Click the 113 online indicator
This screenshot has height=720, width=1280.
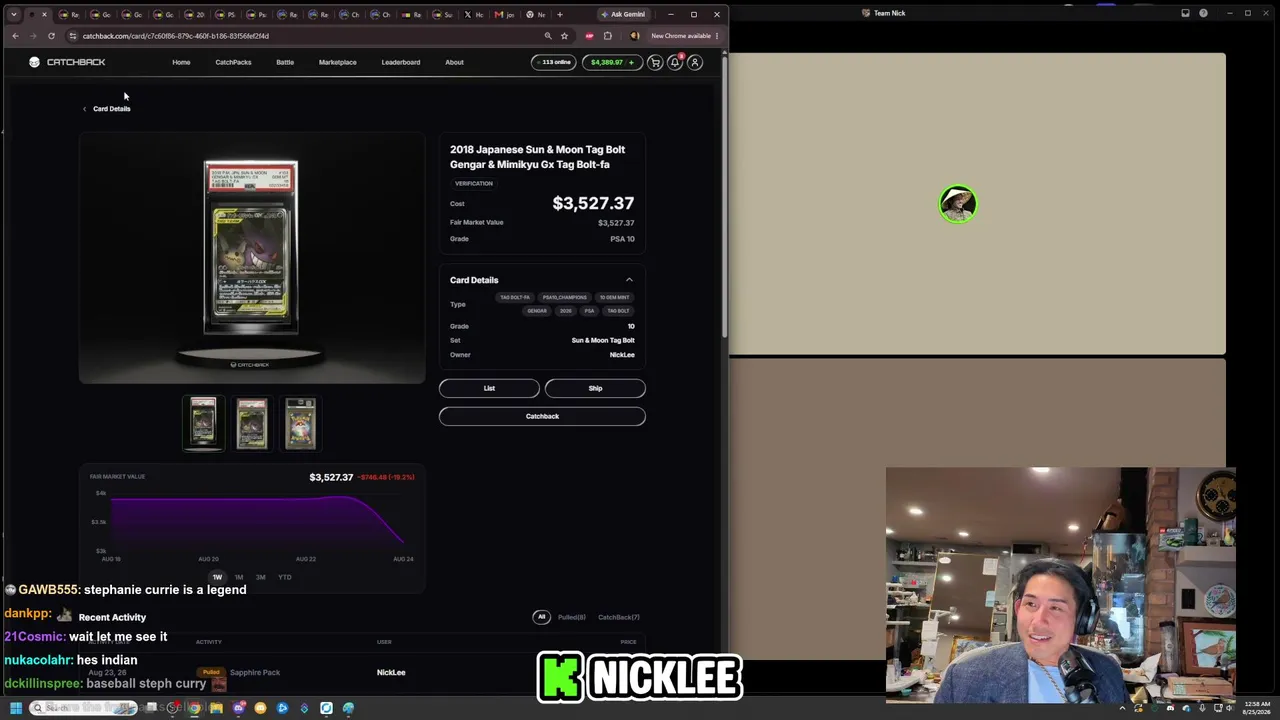[x=553, y=62]
